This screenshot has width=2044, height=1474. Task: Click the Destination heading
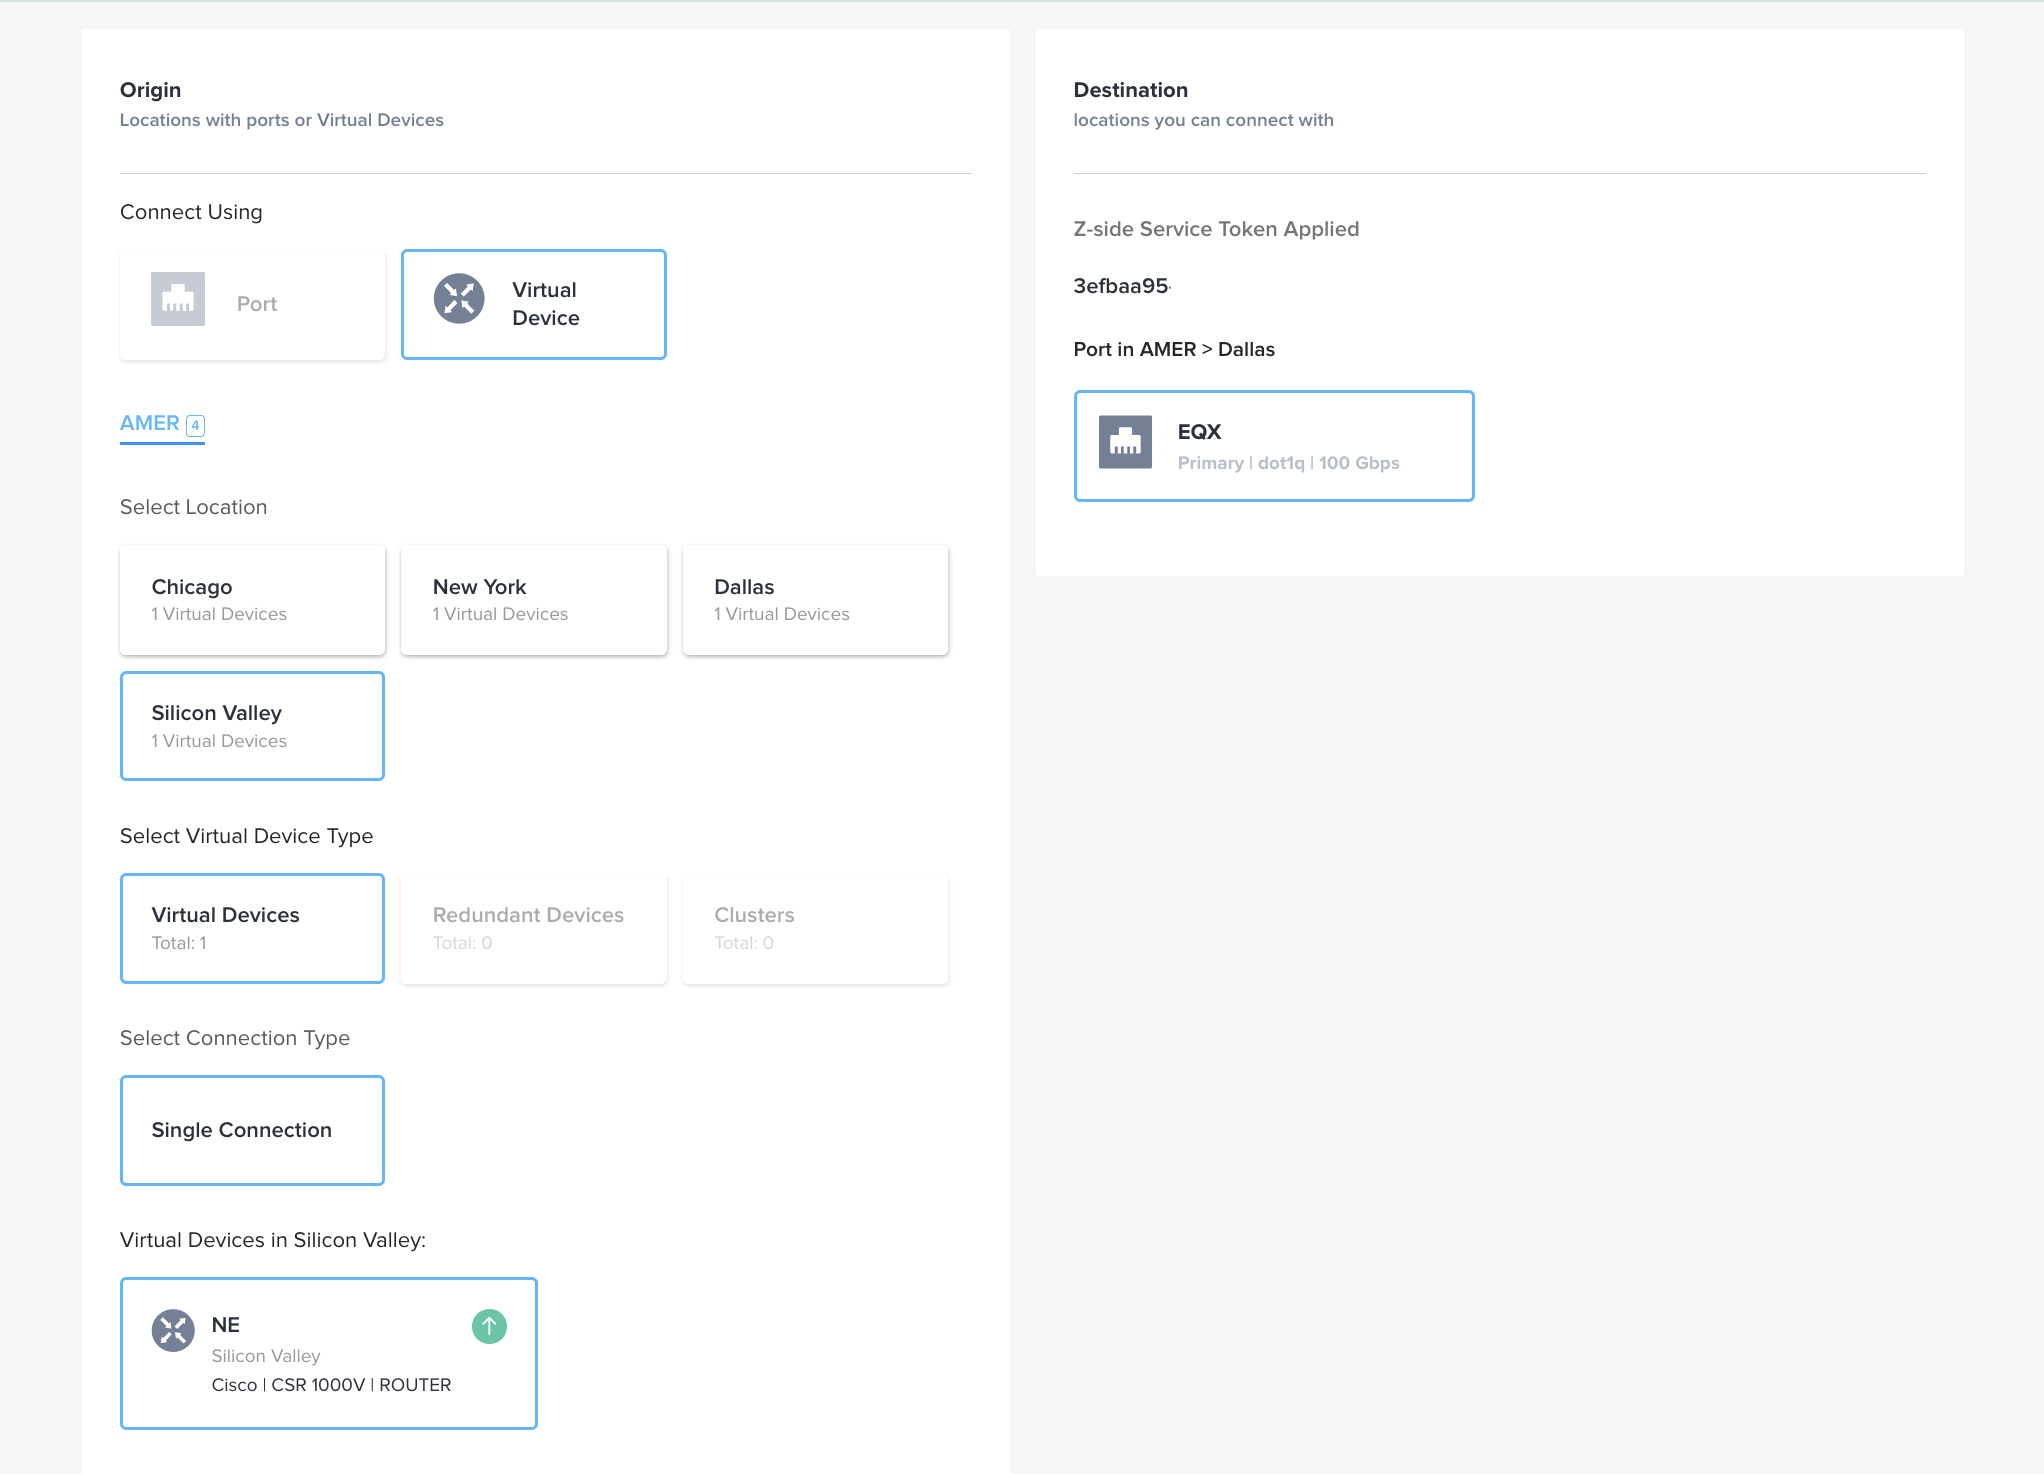[x=1131, y=90]
